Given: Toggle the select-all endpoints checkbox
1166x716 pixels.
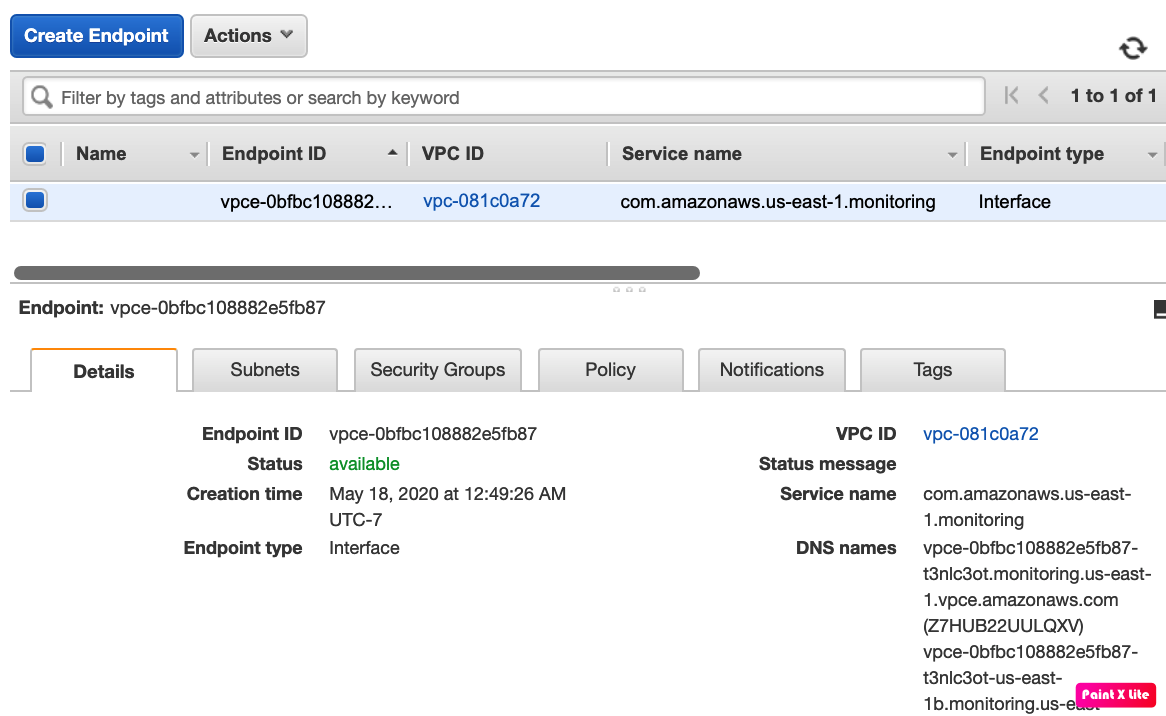Looking at the screenshot, I should pyautogui.click(x=35, y=154).
